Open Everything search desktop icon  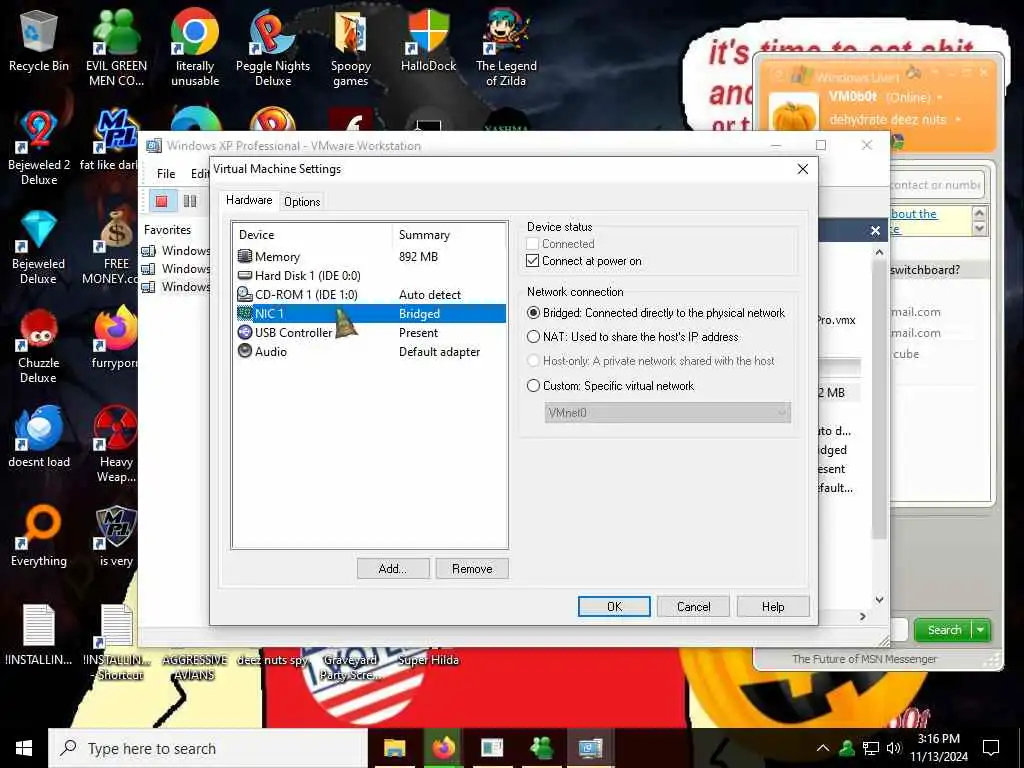click(x=39, y=536)
